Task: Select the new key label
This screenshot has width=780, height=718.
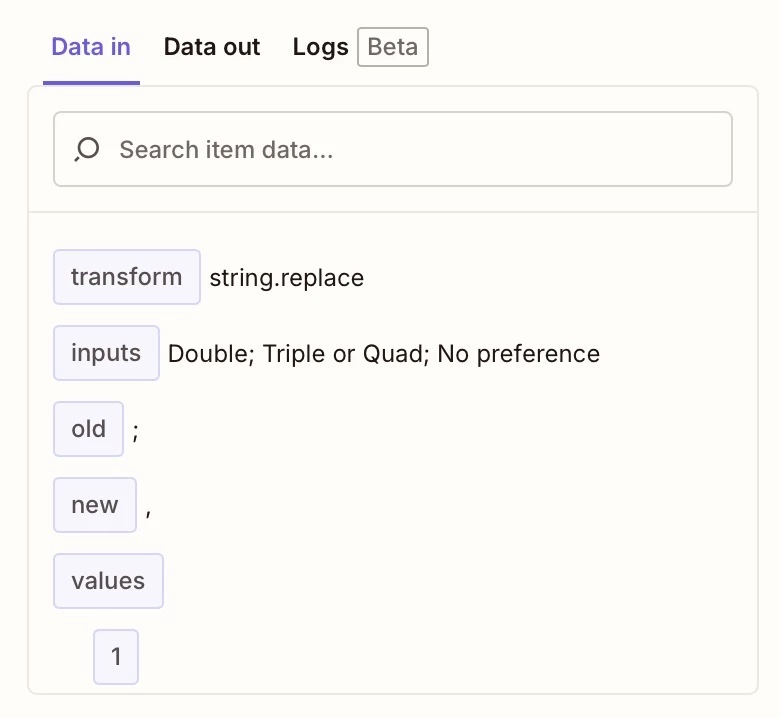Action: coord(95,505)
